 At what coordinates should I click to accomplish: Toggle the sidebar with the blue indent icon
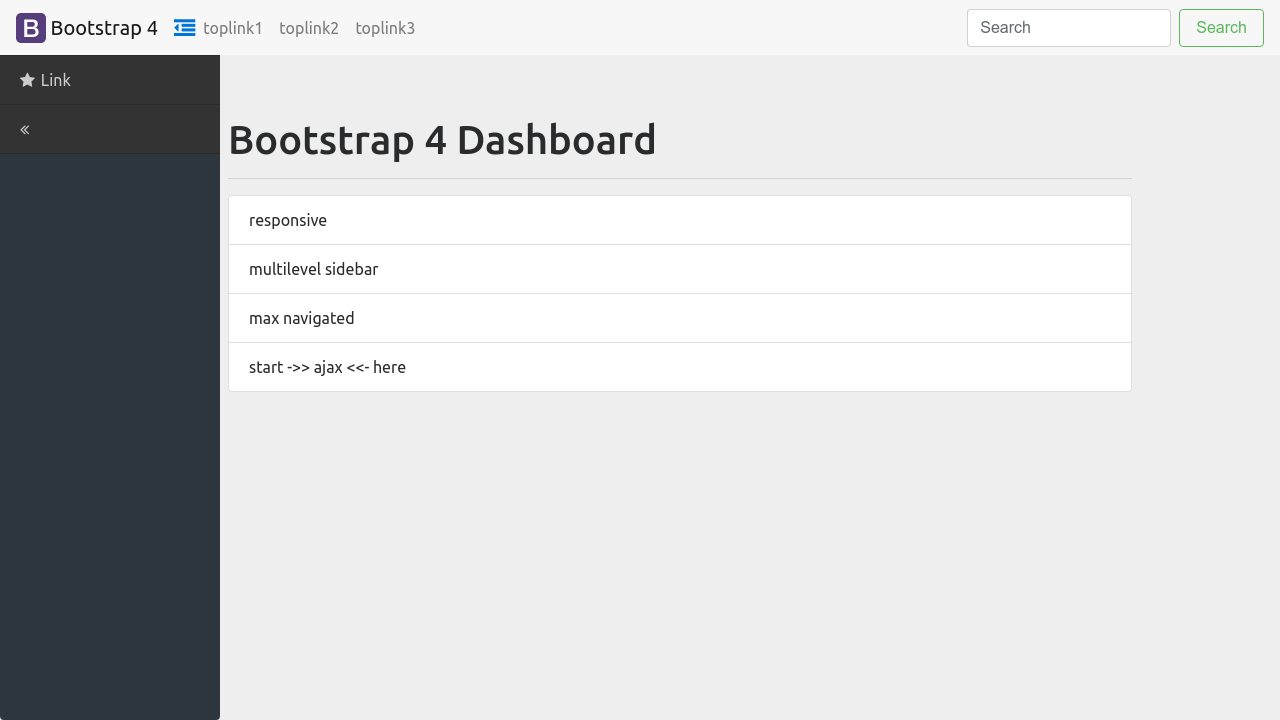(x=184, y=28)
